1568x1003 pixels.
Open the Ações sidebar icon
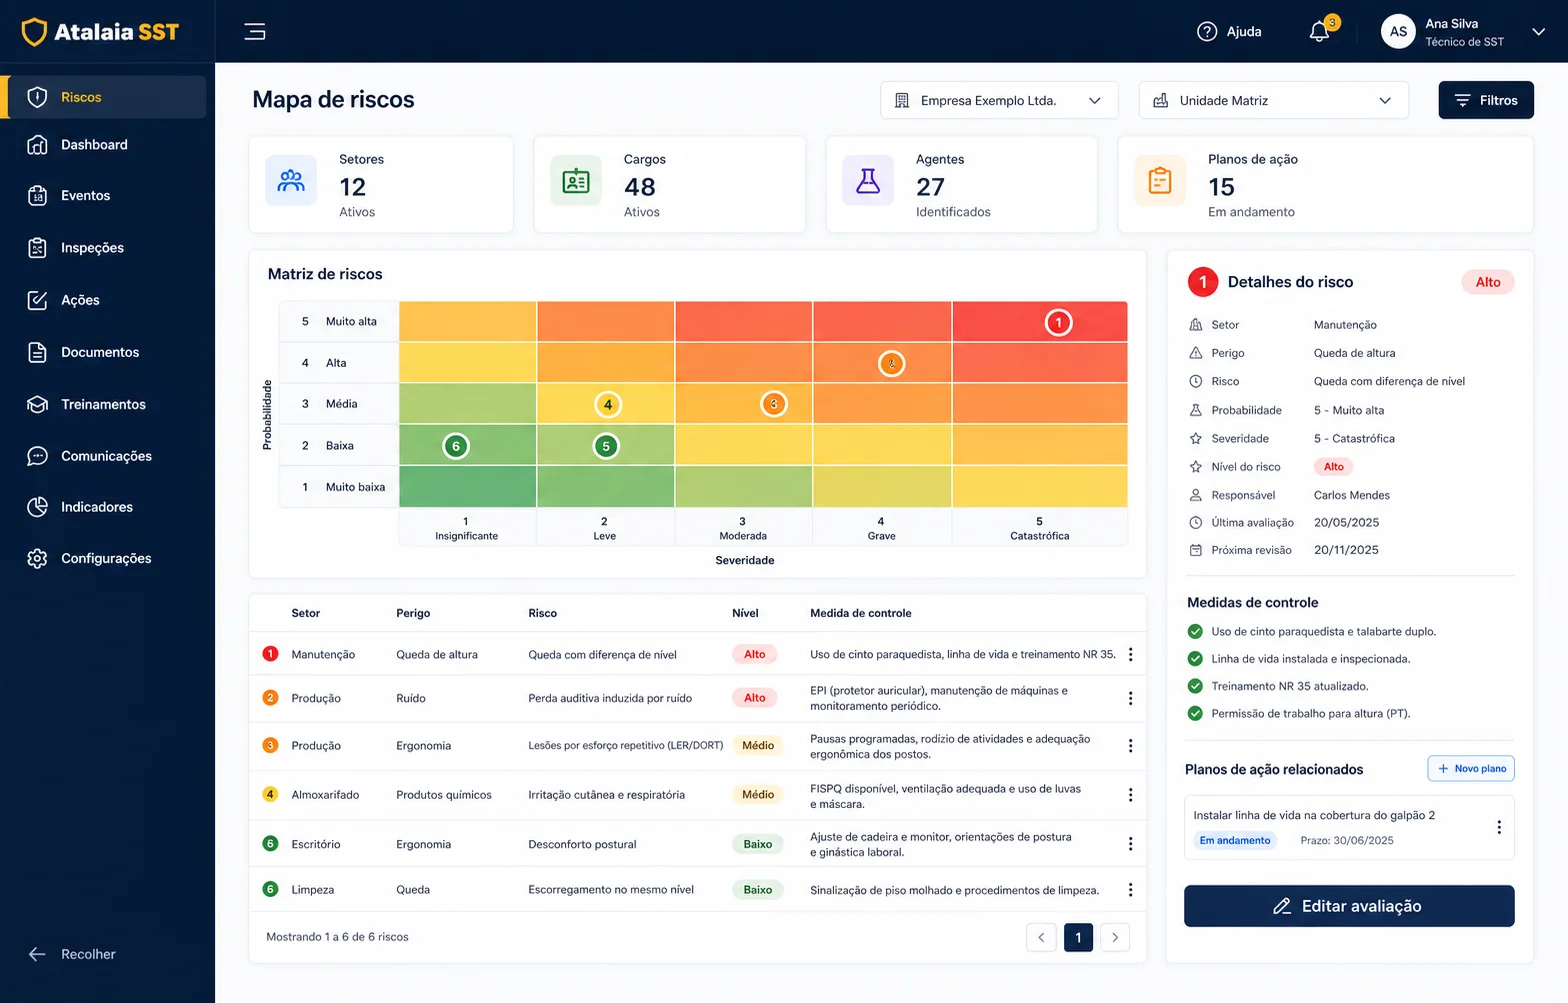(38, 300)
